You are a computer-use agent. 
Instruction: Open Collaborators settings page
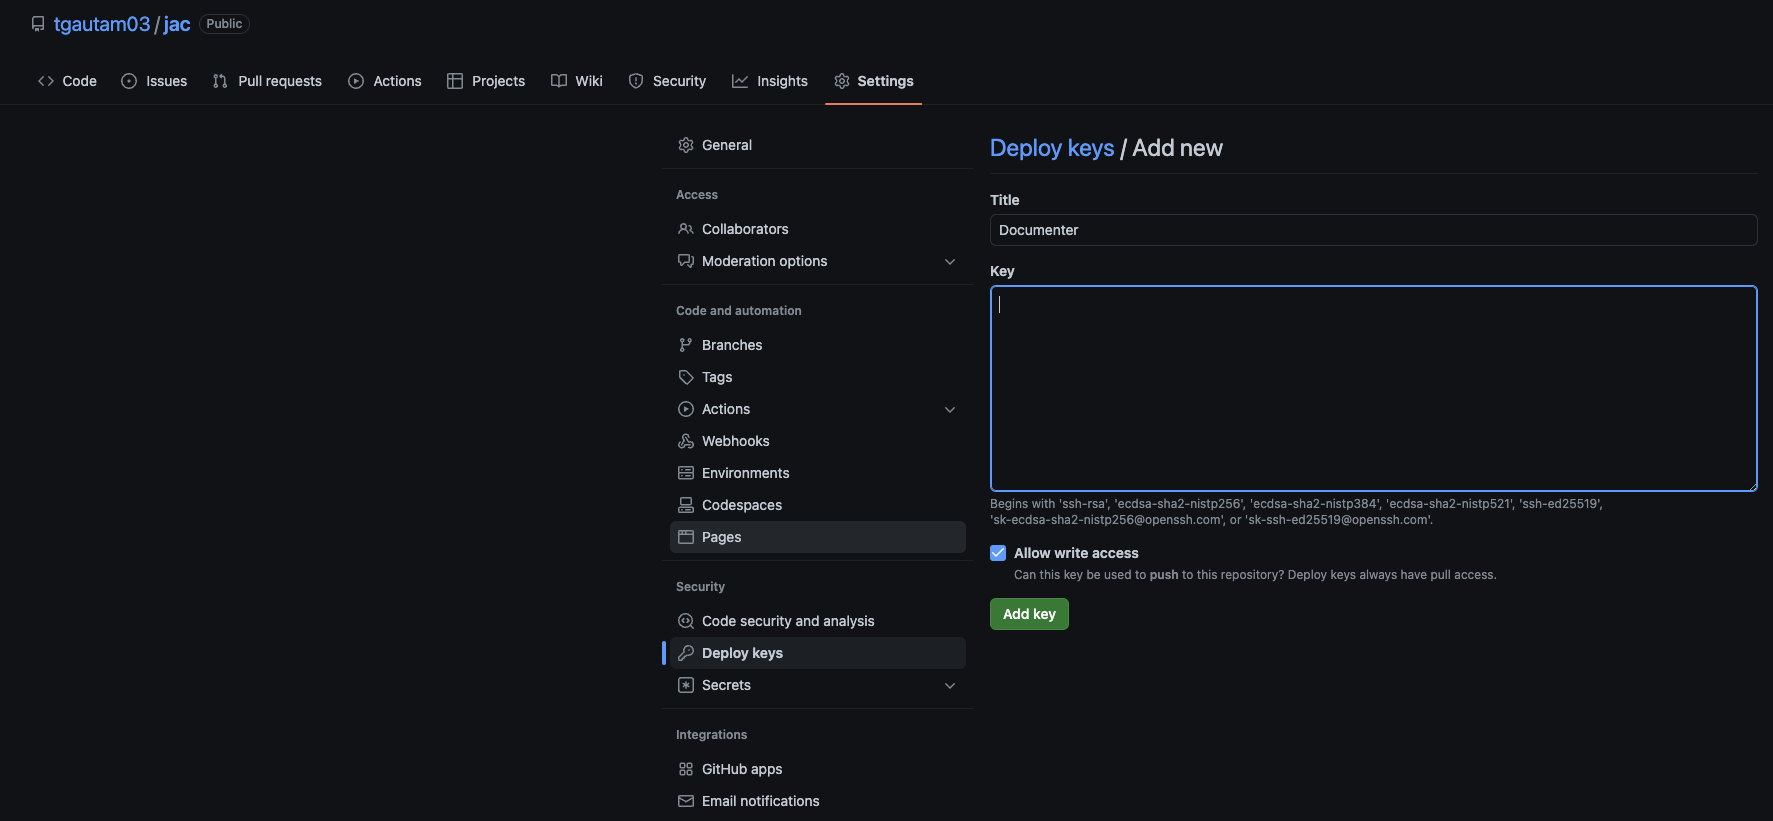[x=818, y=229]
